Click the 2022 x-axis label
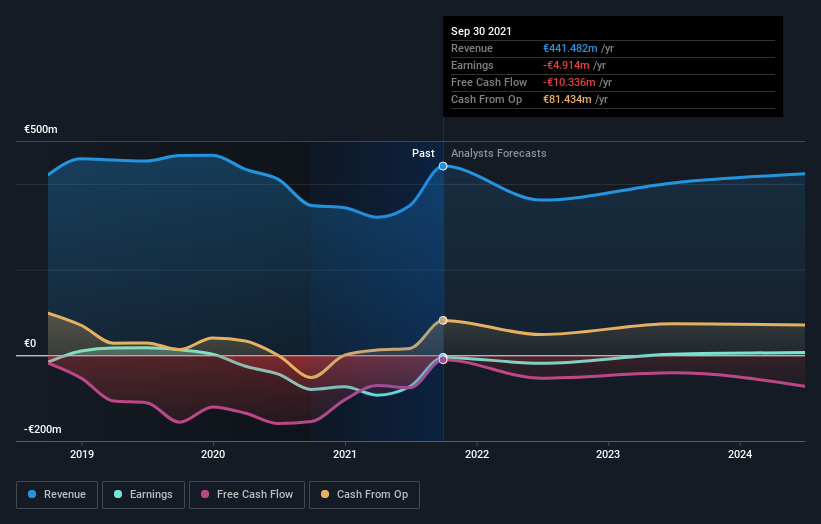 pyautogui.click(x=476, y=454)
